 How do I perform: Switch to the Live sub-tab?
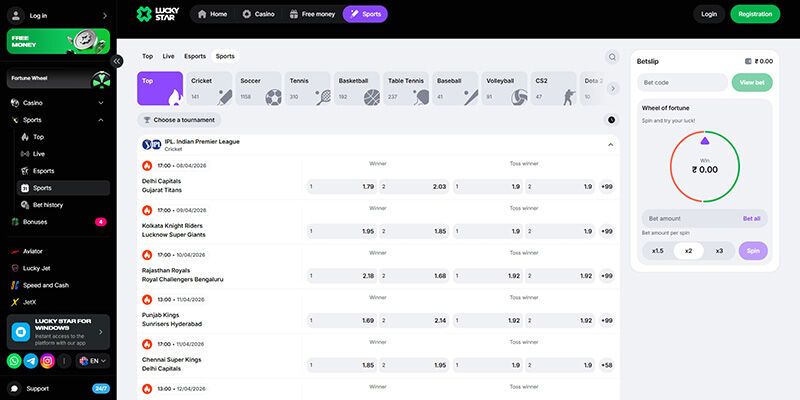click(x=168, y=56)
